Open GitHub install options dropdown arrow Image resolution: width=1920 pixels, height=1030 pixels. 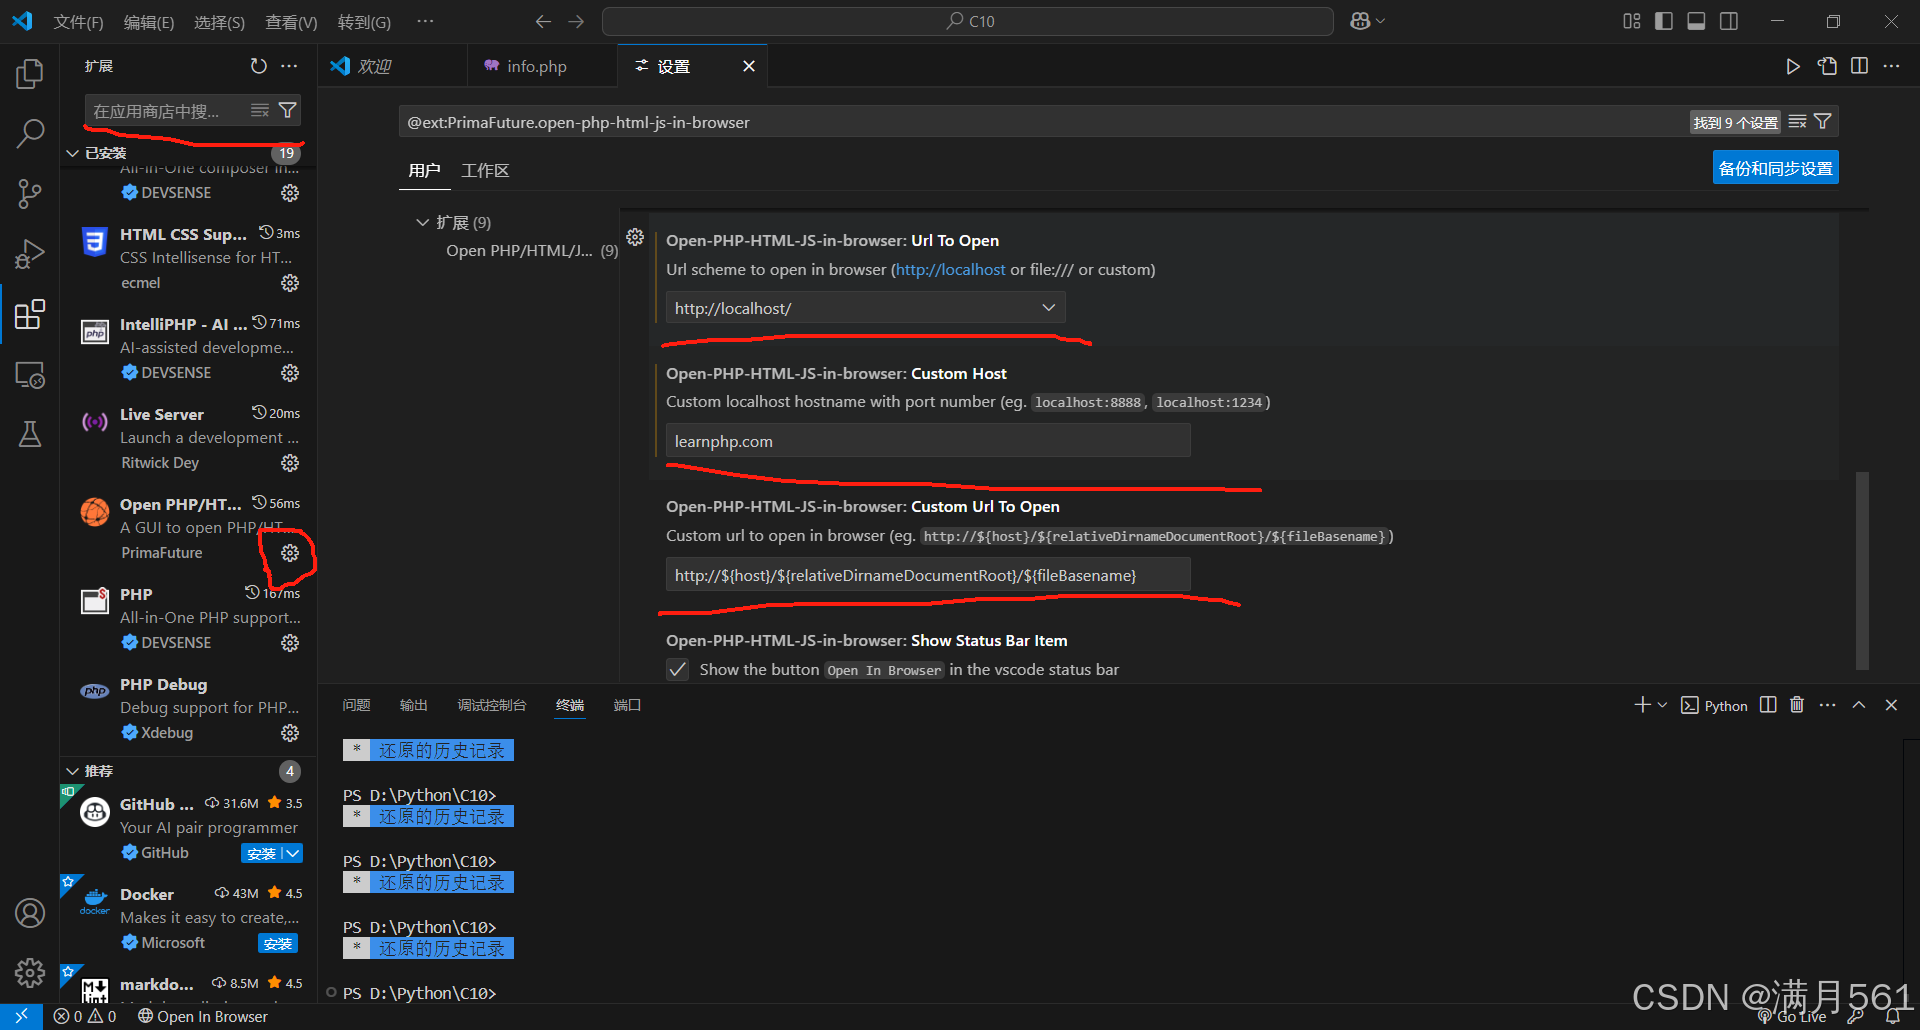click(292, 854)
